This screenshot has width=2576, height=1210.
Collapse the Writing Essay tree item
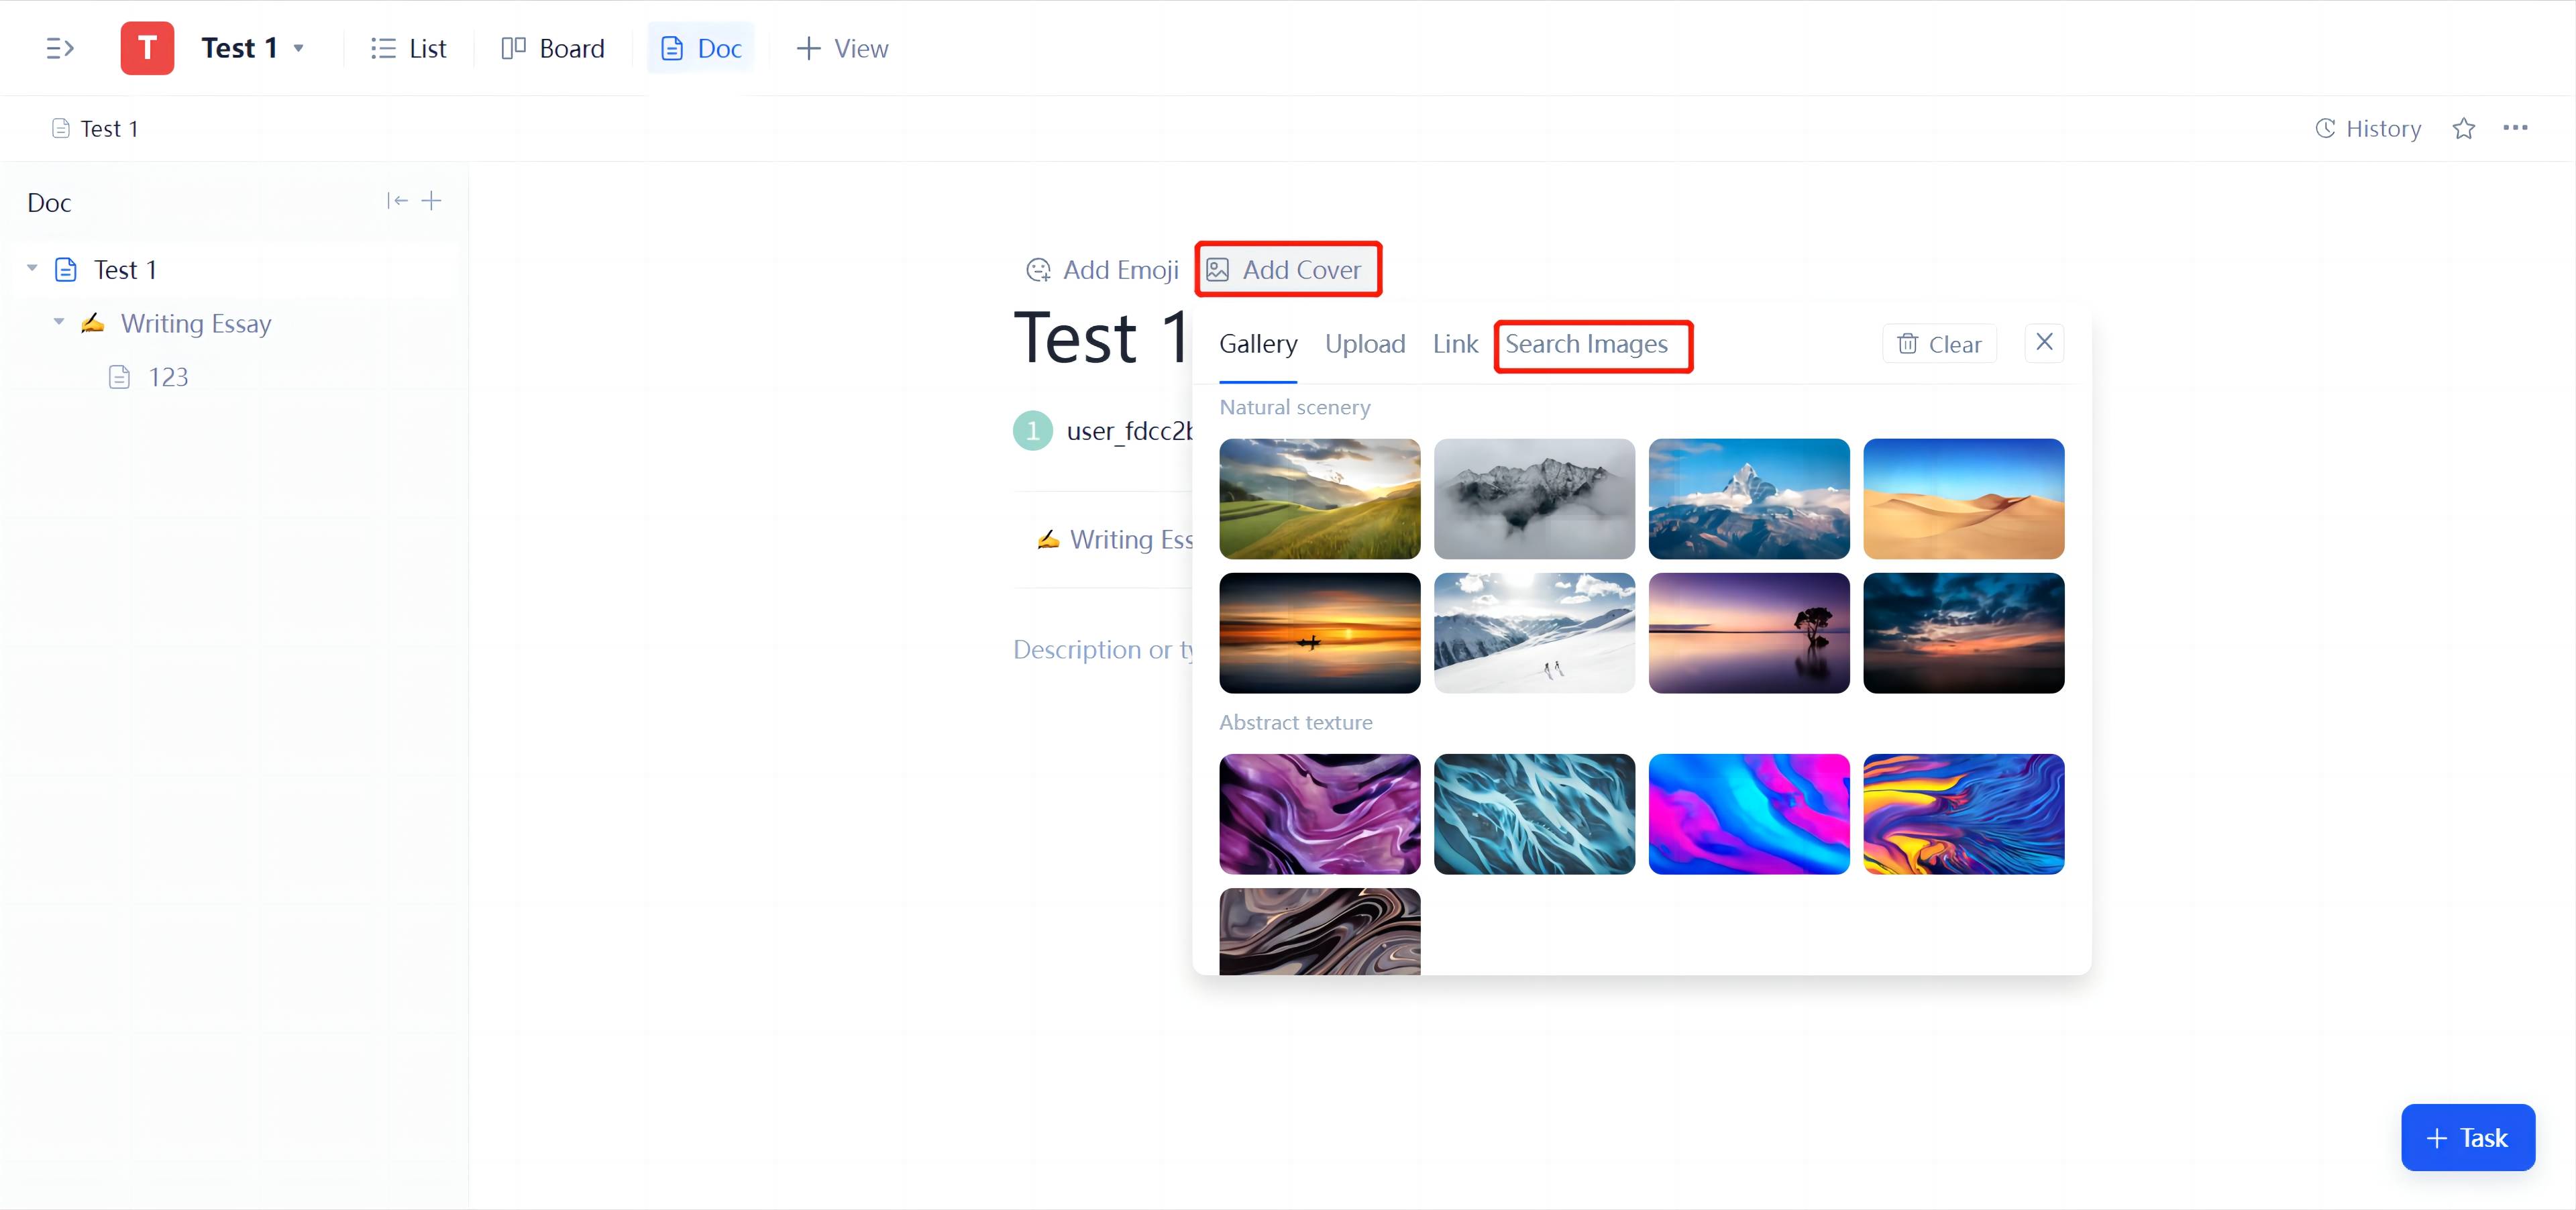58,322
